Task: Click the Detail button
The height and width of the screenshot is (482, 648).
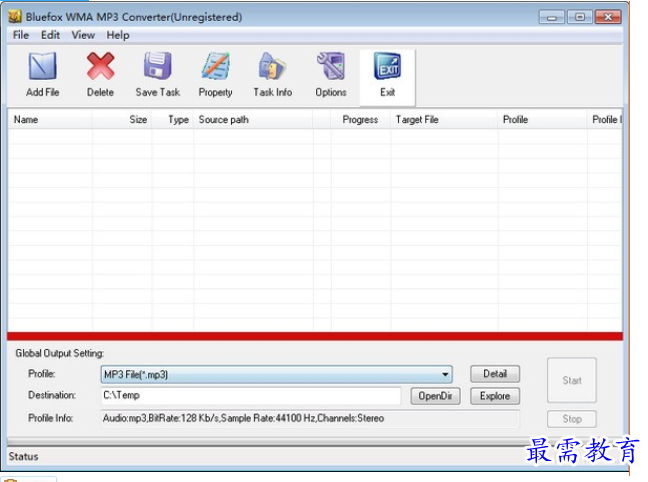Action: pos(495,374)
